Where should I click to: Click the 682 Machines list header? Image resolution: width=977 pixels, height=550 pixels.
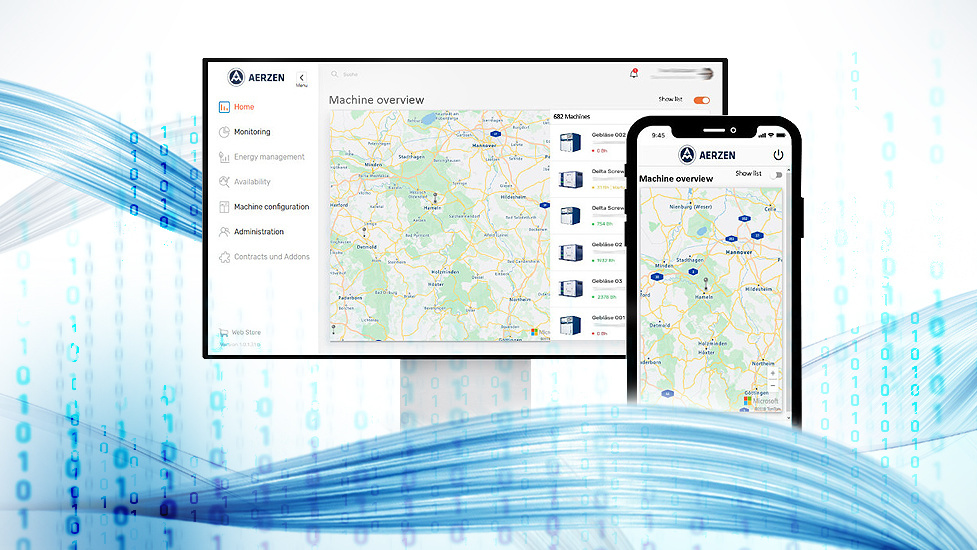click(x=571, y=116)
